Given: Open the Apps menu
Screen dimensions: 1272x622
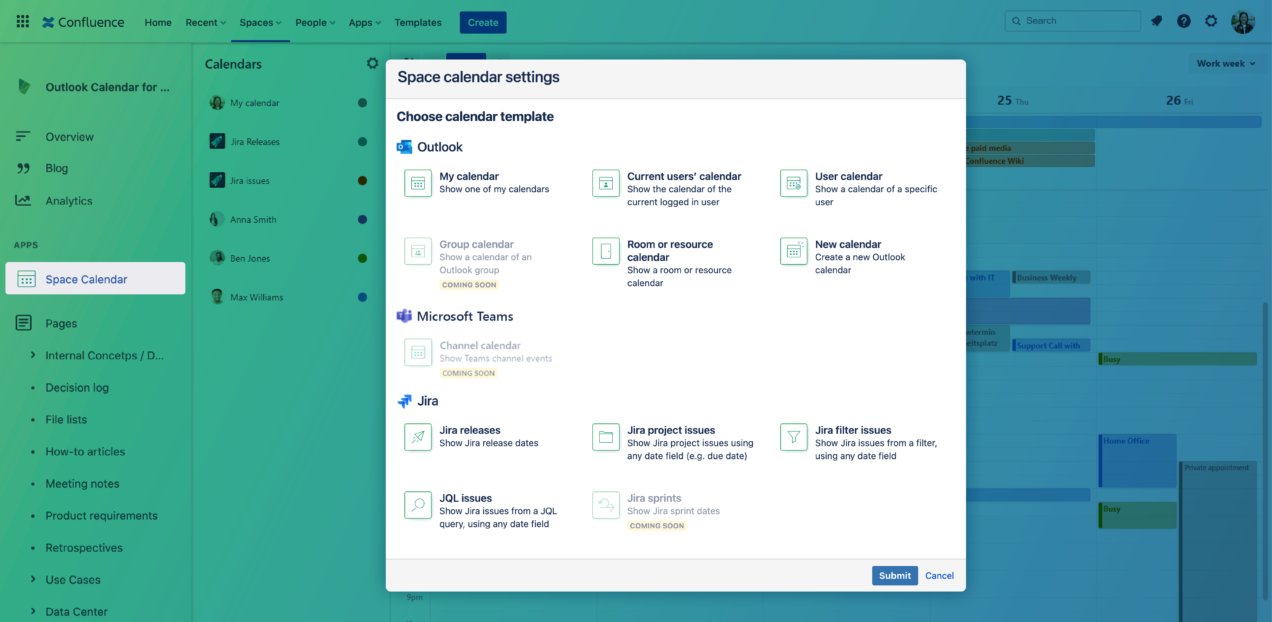Looking at the screenshot, I should click(x=364, y=22).
